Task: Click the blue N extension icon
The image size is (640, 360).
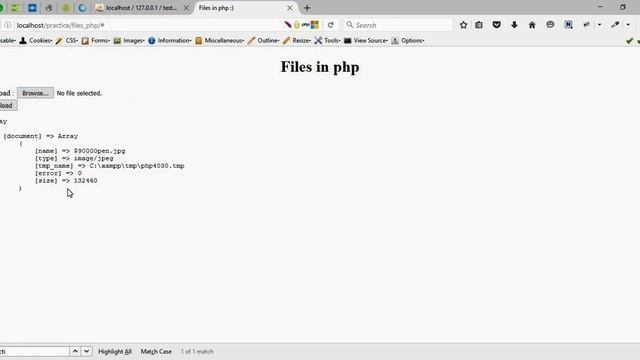Action: click(x=568, y=25)
